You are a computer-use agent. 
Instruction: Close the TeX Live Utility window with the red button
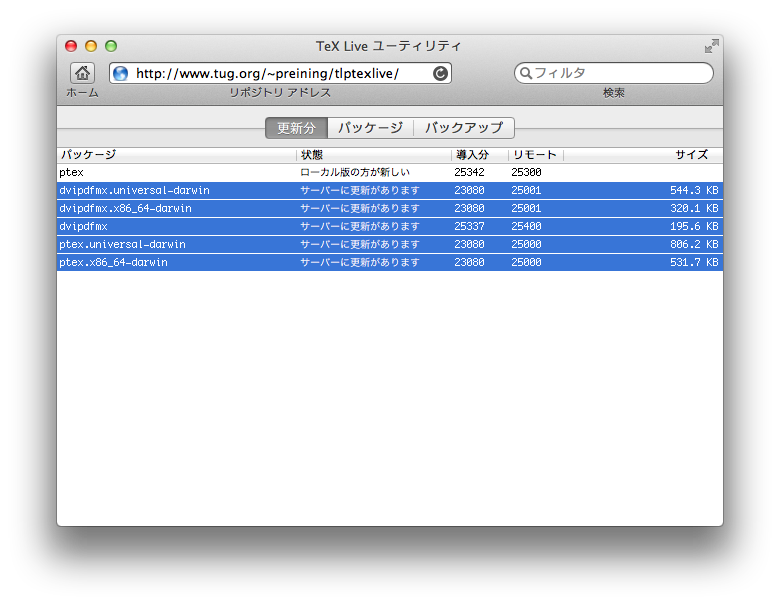tap(71, 46)
